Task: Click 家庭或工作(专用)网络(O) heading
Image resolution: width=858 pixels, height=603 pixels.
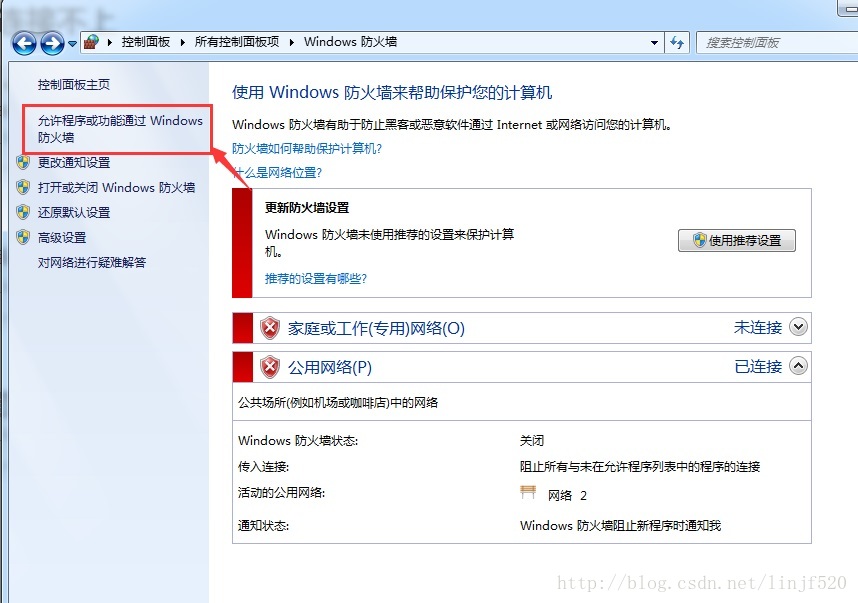Action: (376, 328)
